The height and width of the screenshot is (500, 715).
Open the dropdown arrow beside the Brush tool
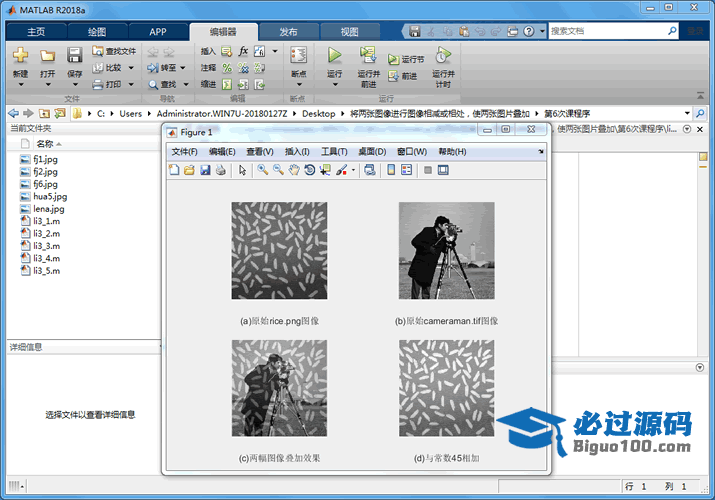point(353,171)
